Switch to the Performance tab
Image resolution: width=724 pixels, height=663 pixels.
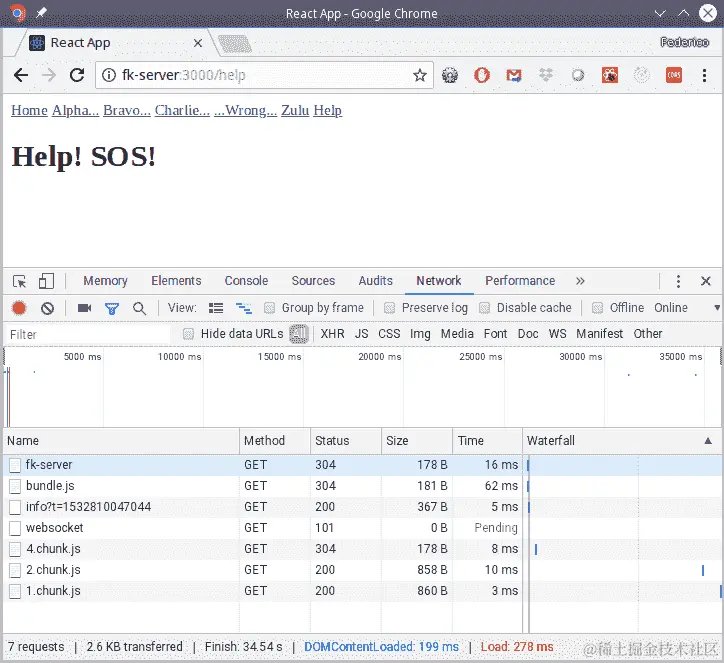(x=520, y=281)
